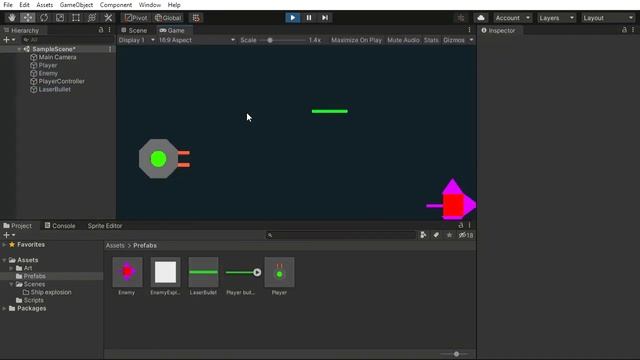
Task: Toggle Maximize On Play
Action: tap(356, 40)
